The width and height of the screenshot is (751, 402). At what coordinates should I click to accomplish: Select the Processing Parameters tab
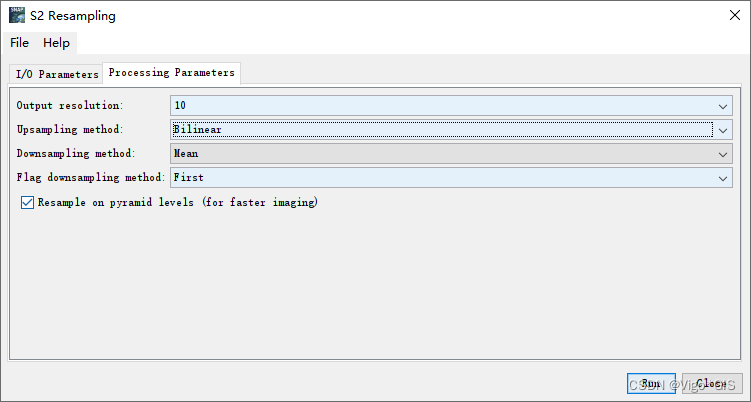pos(171,73)
